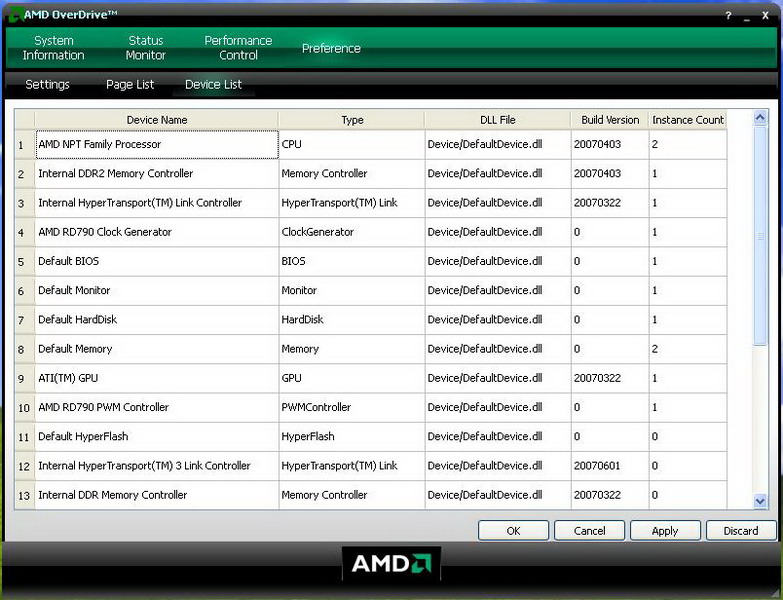Click the DLL File column header
This screenshot has height=600, width=783.
click(497, 120)
